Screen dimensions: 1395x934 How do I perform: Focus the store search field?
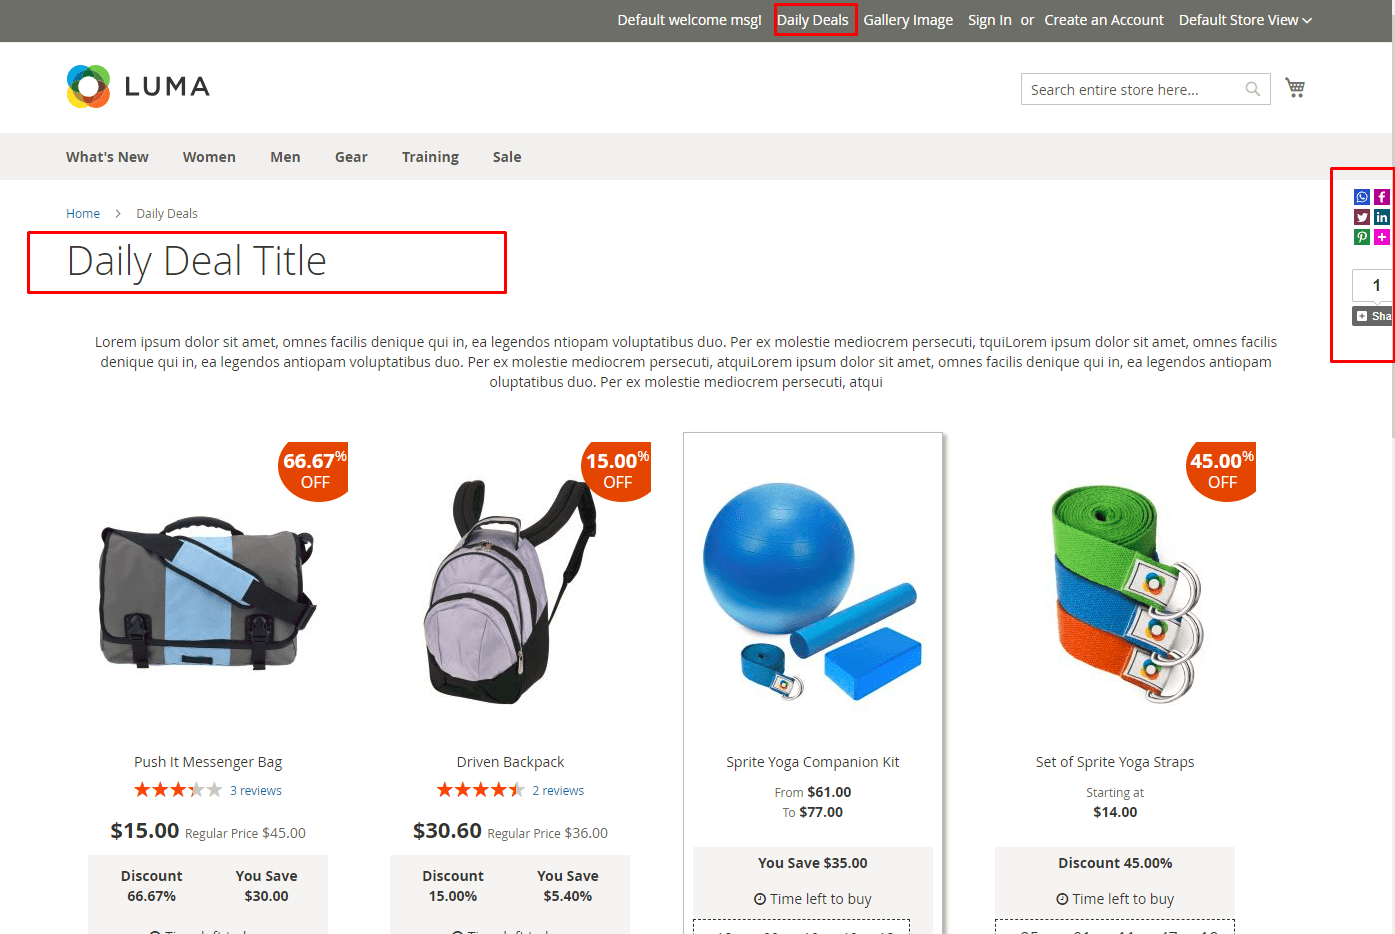1135,89
